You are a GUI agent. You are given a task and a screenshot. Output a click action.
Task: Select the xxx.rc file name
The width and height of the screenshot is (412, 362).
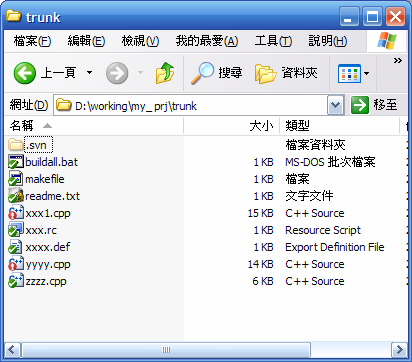point(41,230)
